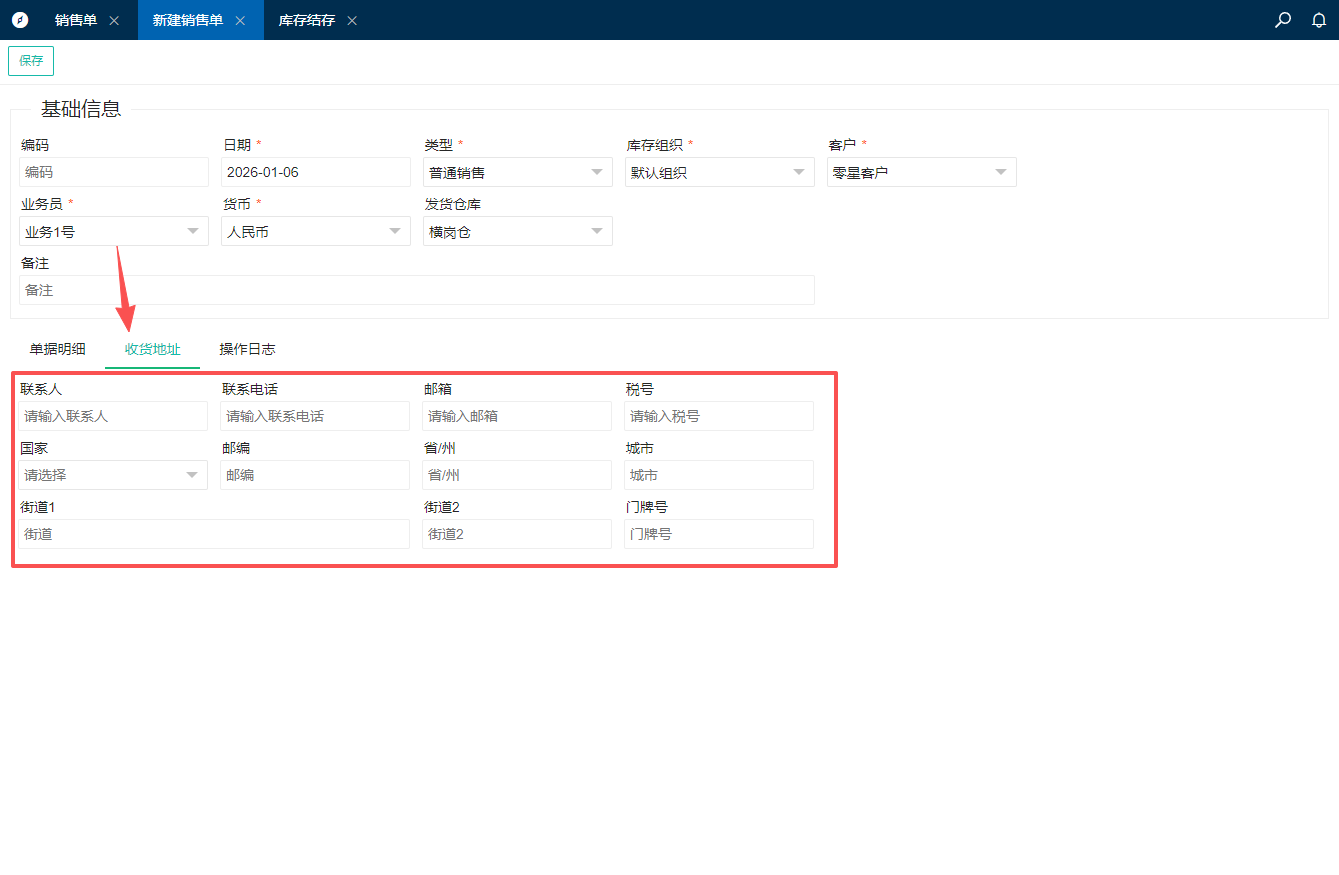Click the 日期 date field
The width and height of the screenshot is (1339, 875).
tap(315, 172)
